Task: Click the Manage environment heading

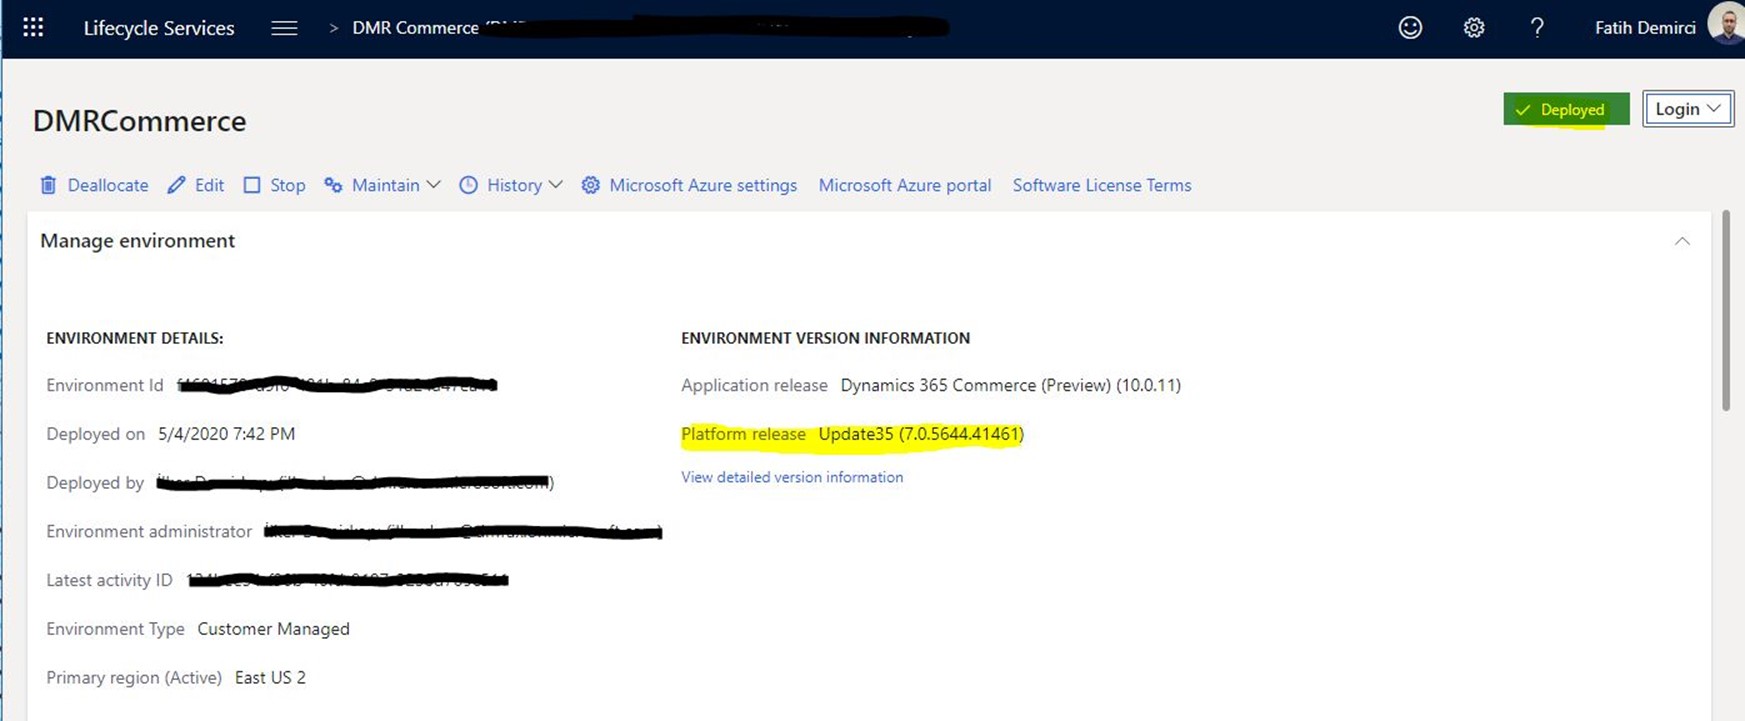Action: 137,241
